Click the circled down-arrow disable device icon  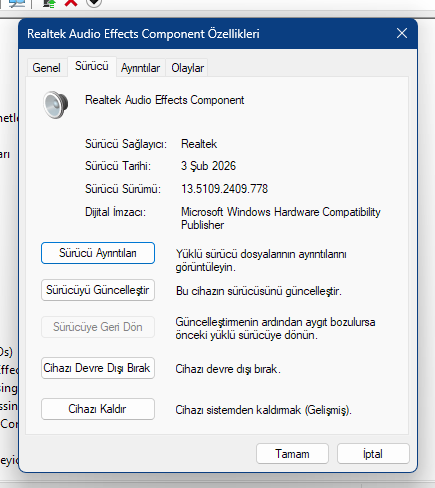94,3
